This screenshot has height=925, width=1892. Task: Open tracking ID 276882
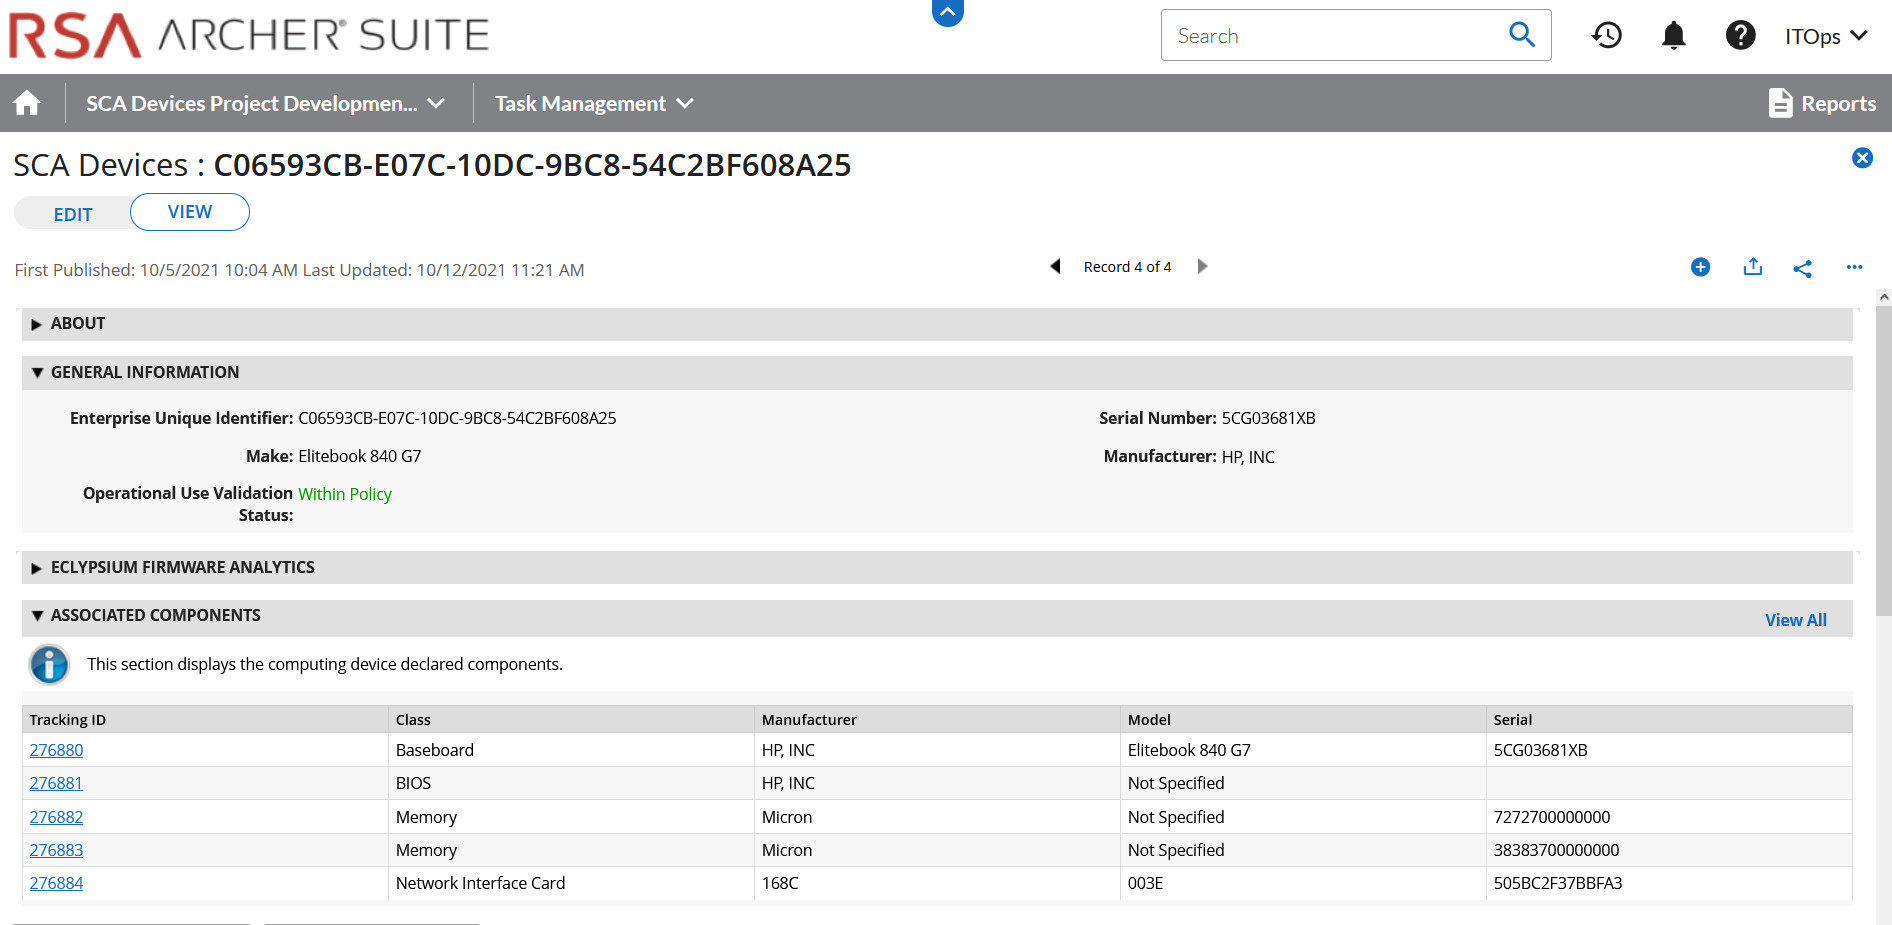(56, 817)
